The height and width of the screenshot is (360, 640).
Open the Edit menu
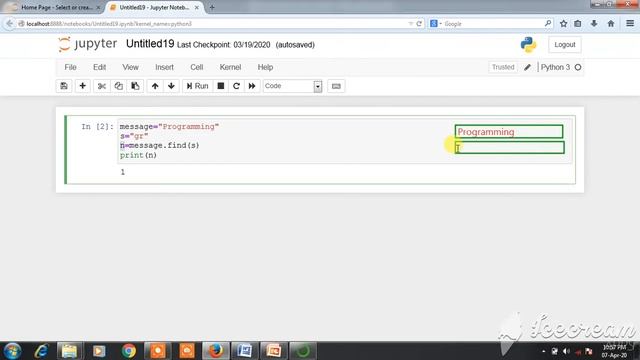[99, 67]
